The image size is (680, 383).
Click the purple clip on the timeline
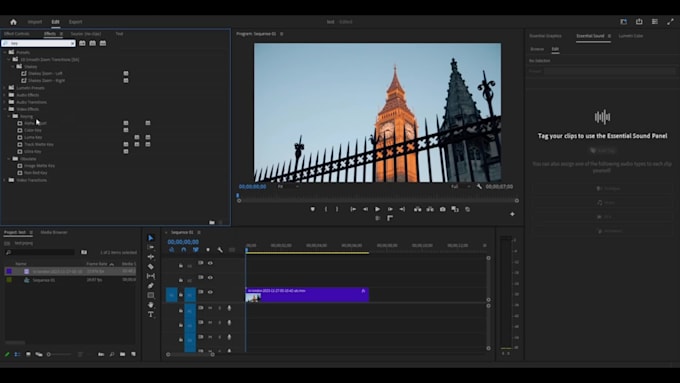coord(307,295)
